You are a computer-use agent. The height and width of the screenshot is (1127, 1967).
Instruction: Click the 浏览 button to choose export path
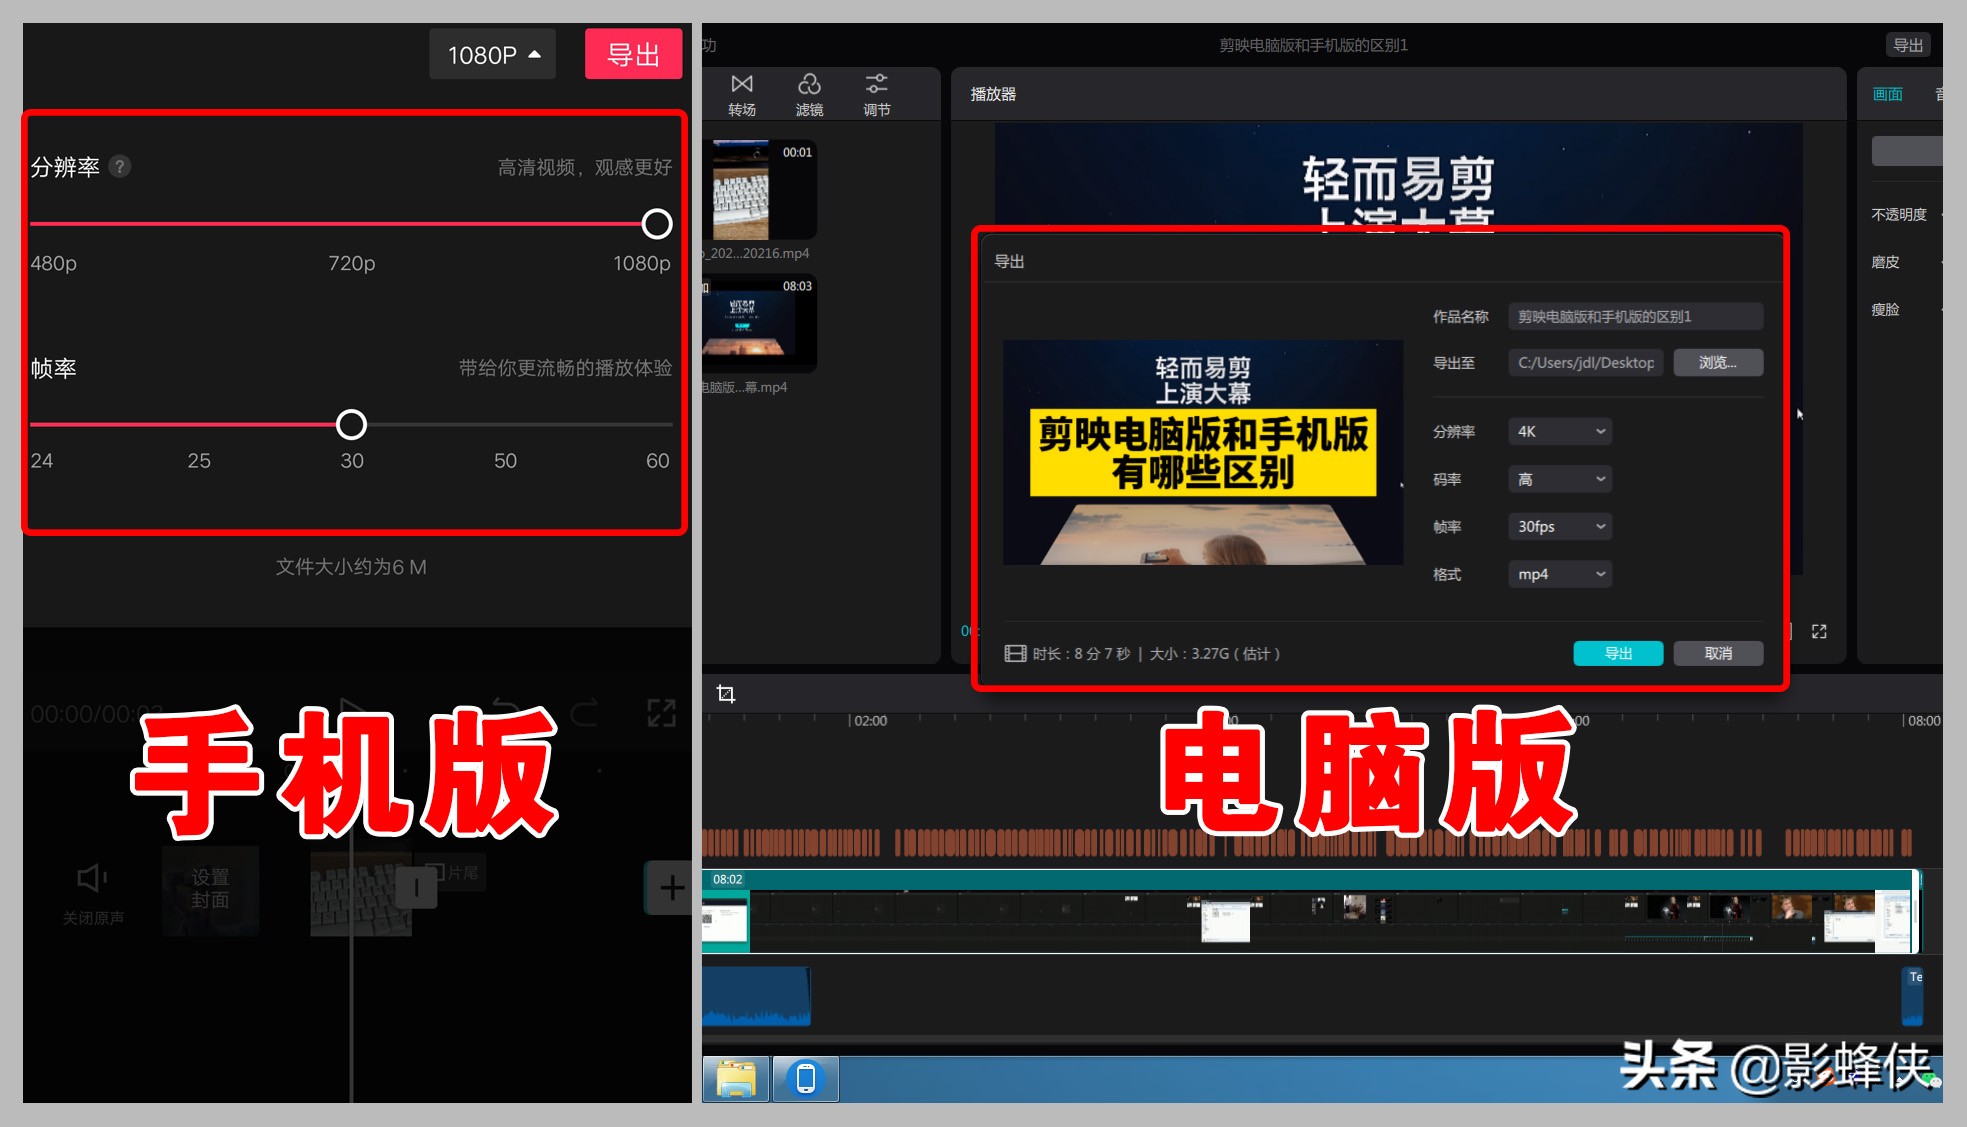pos(1717,362)
